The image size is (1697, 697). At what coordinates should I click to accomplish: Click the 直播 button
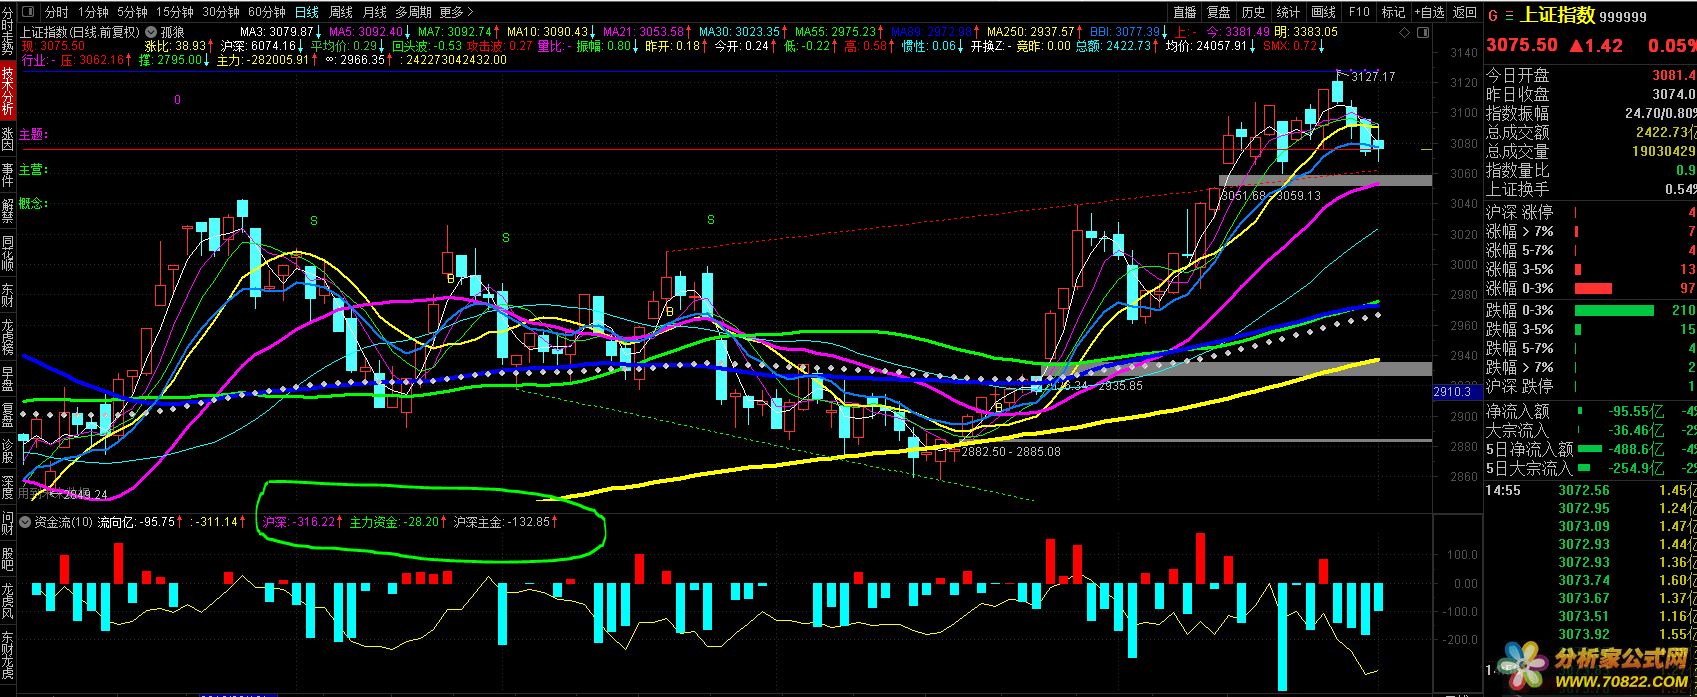click(x=1184, y=12)
